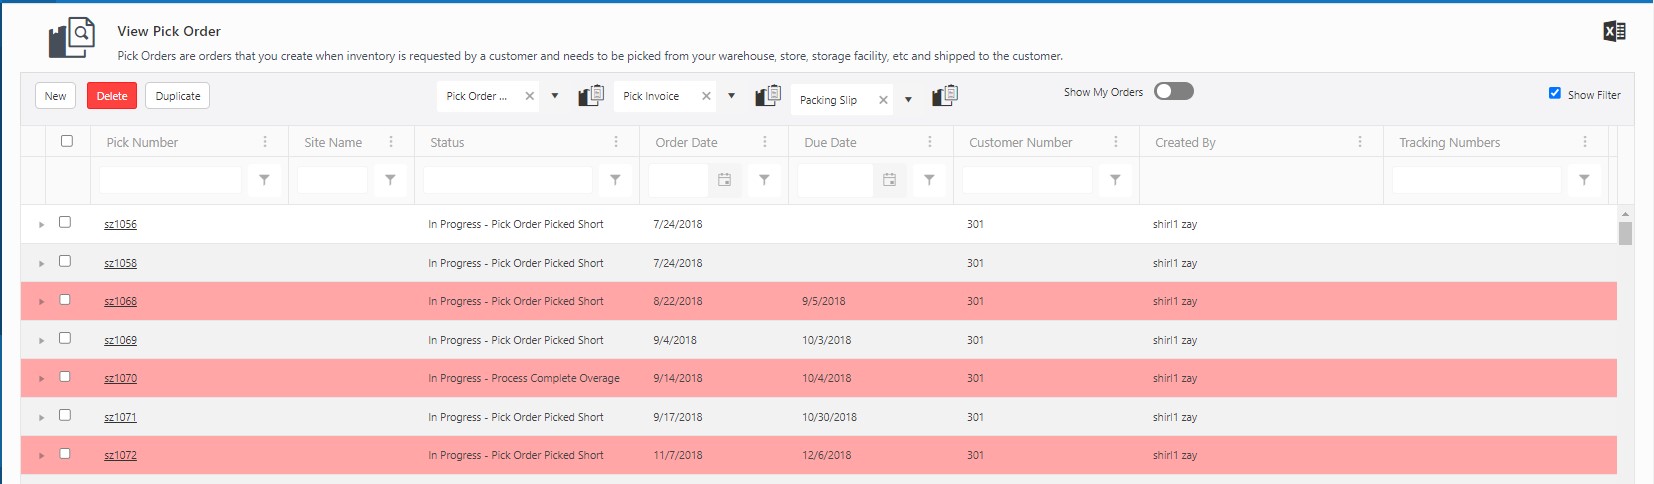
Task: Click the report icon next to Pick Invoice dropdown
Action: point(767,96)
